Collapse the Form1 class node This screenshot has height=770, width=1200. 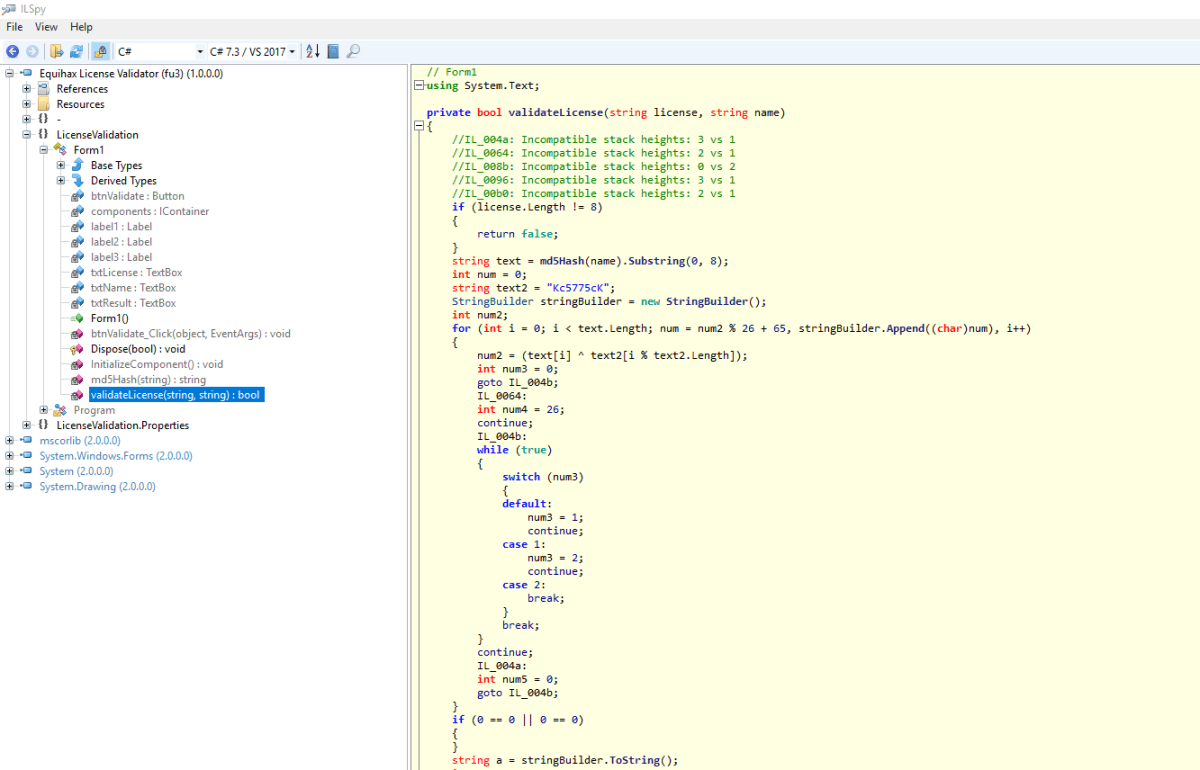(44, 150)
